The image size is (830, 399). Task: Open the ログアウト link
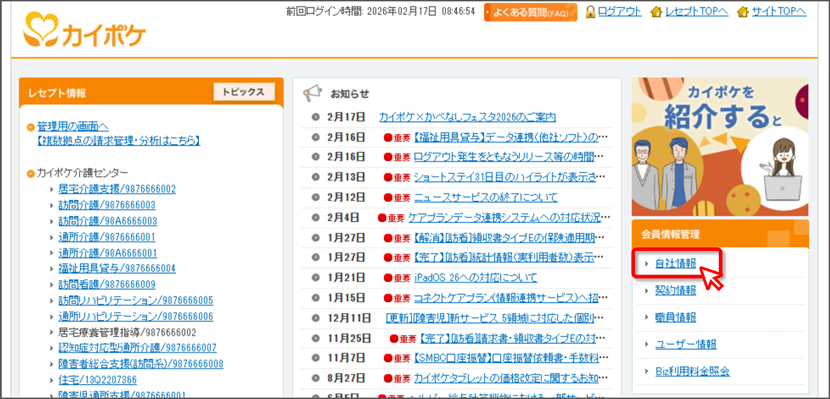pos(620,11)
